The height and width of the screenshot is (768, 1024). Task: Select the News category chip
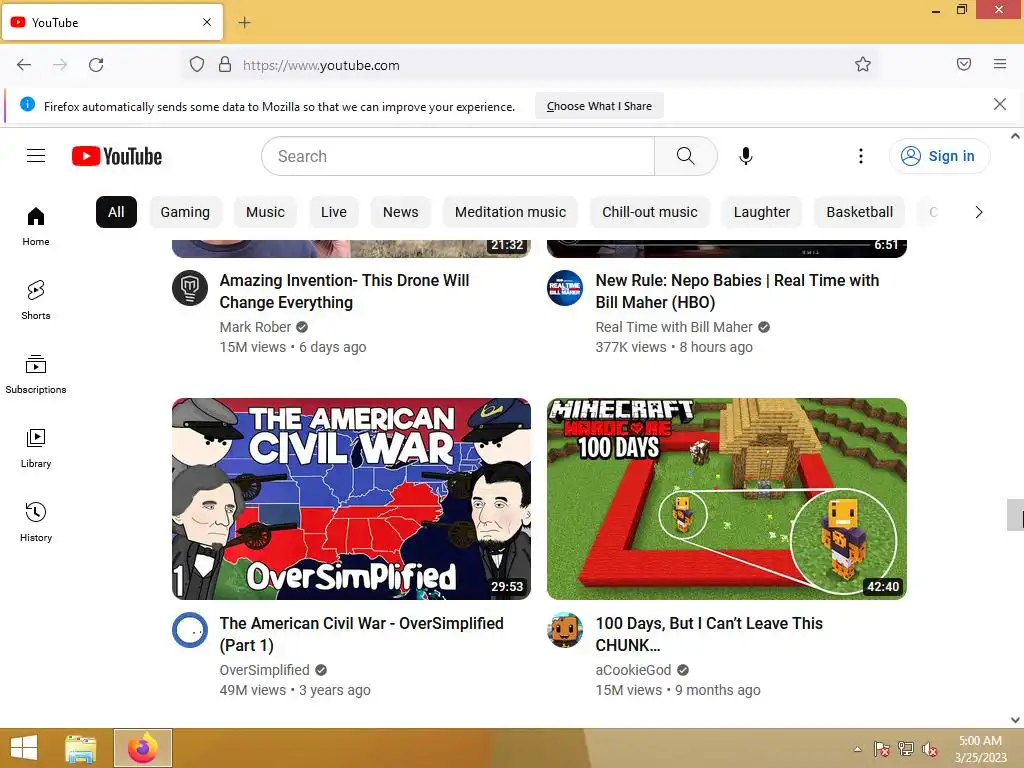pos(400,212)
